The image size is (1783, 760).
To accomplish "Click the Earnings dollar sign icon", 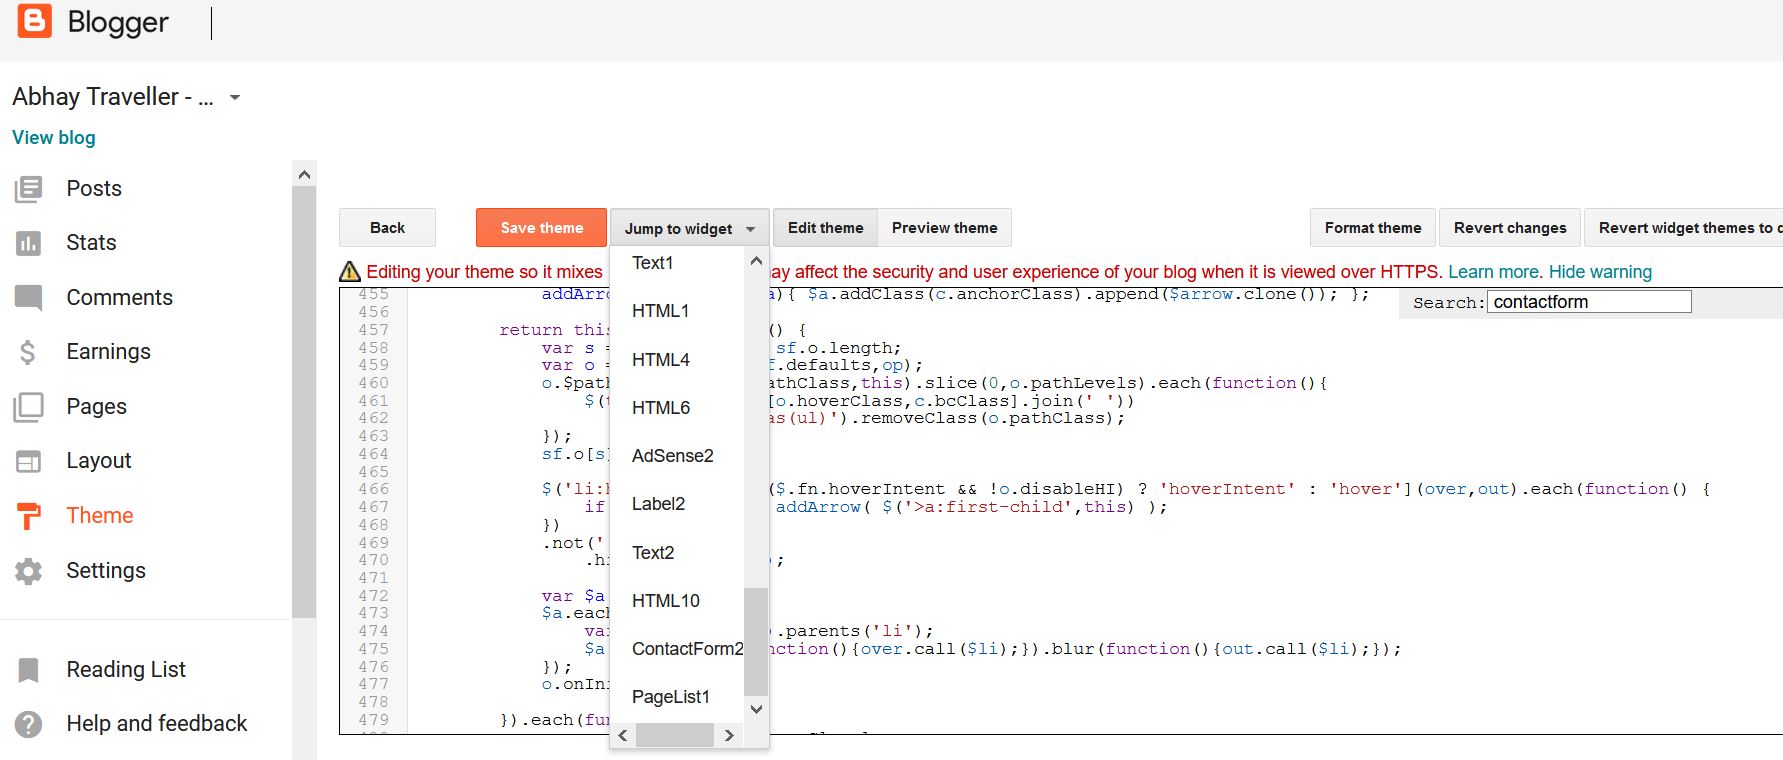I will pos(29,352).
